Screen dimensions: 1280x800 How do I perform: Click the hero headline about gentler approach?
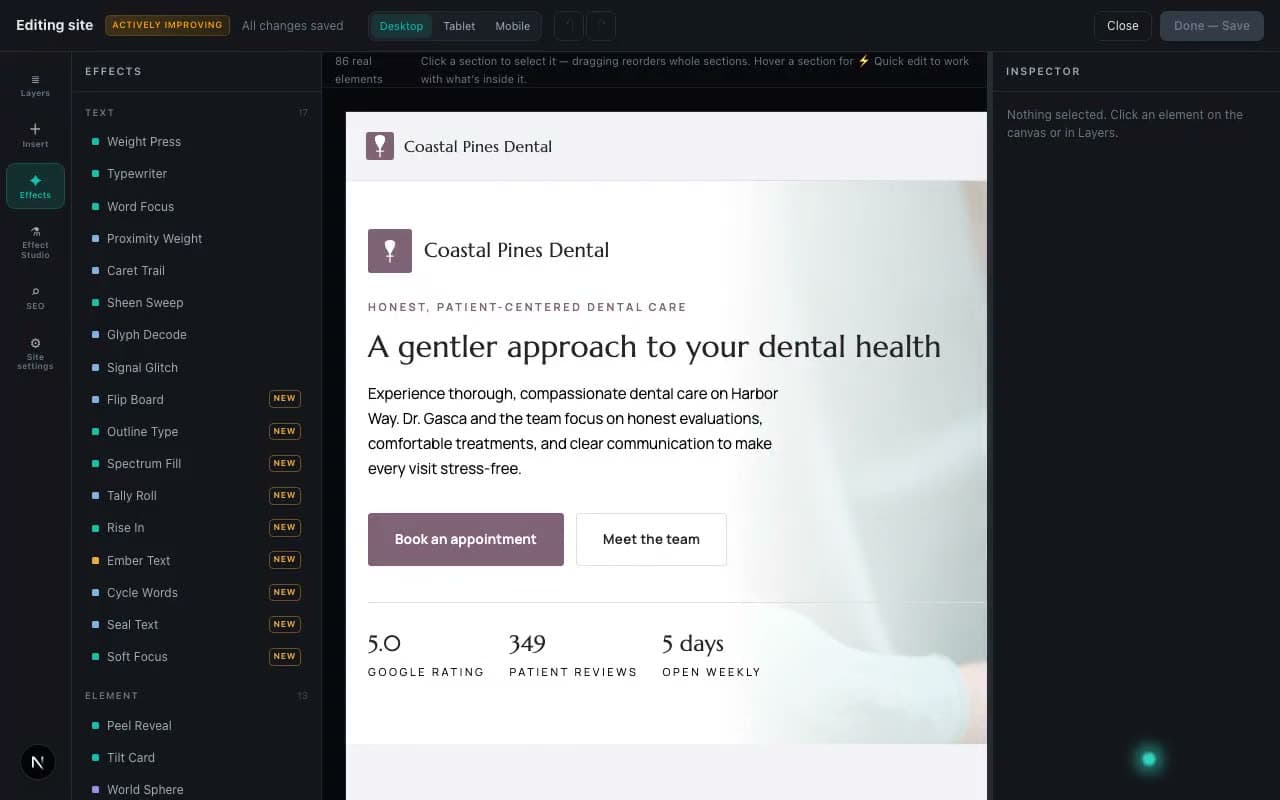tap(654, 347)
